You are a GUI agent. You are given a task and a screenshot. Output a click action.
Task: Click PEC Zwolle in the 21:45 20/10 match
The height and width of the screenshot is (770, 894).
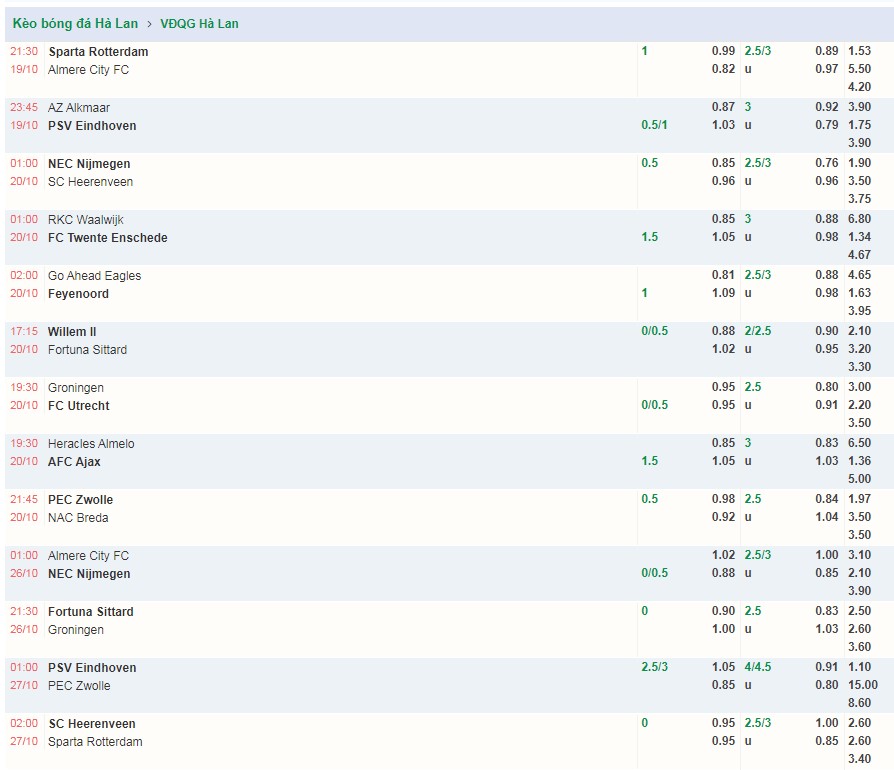click(80, 499)
